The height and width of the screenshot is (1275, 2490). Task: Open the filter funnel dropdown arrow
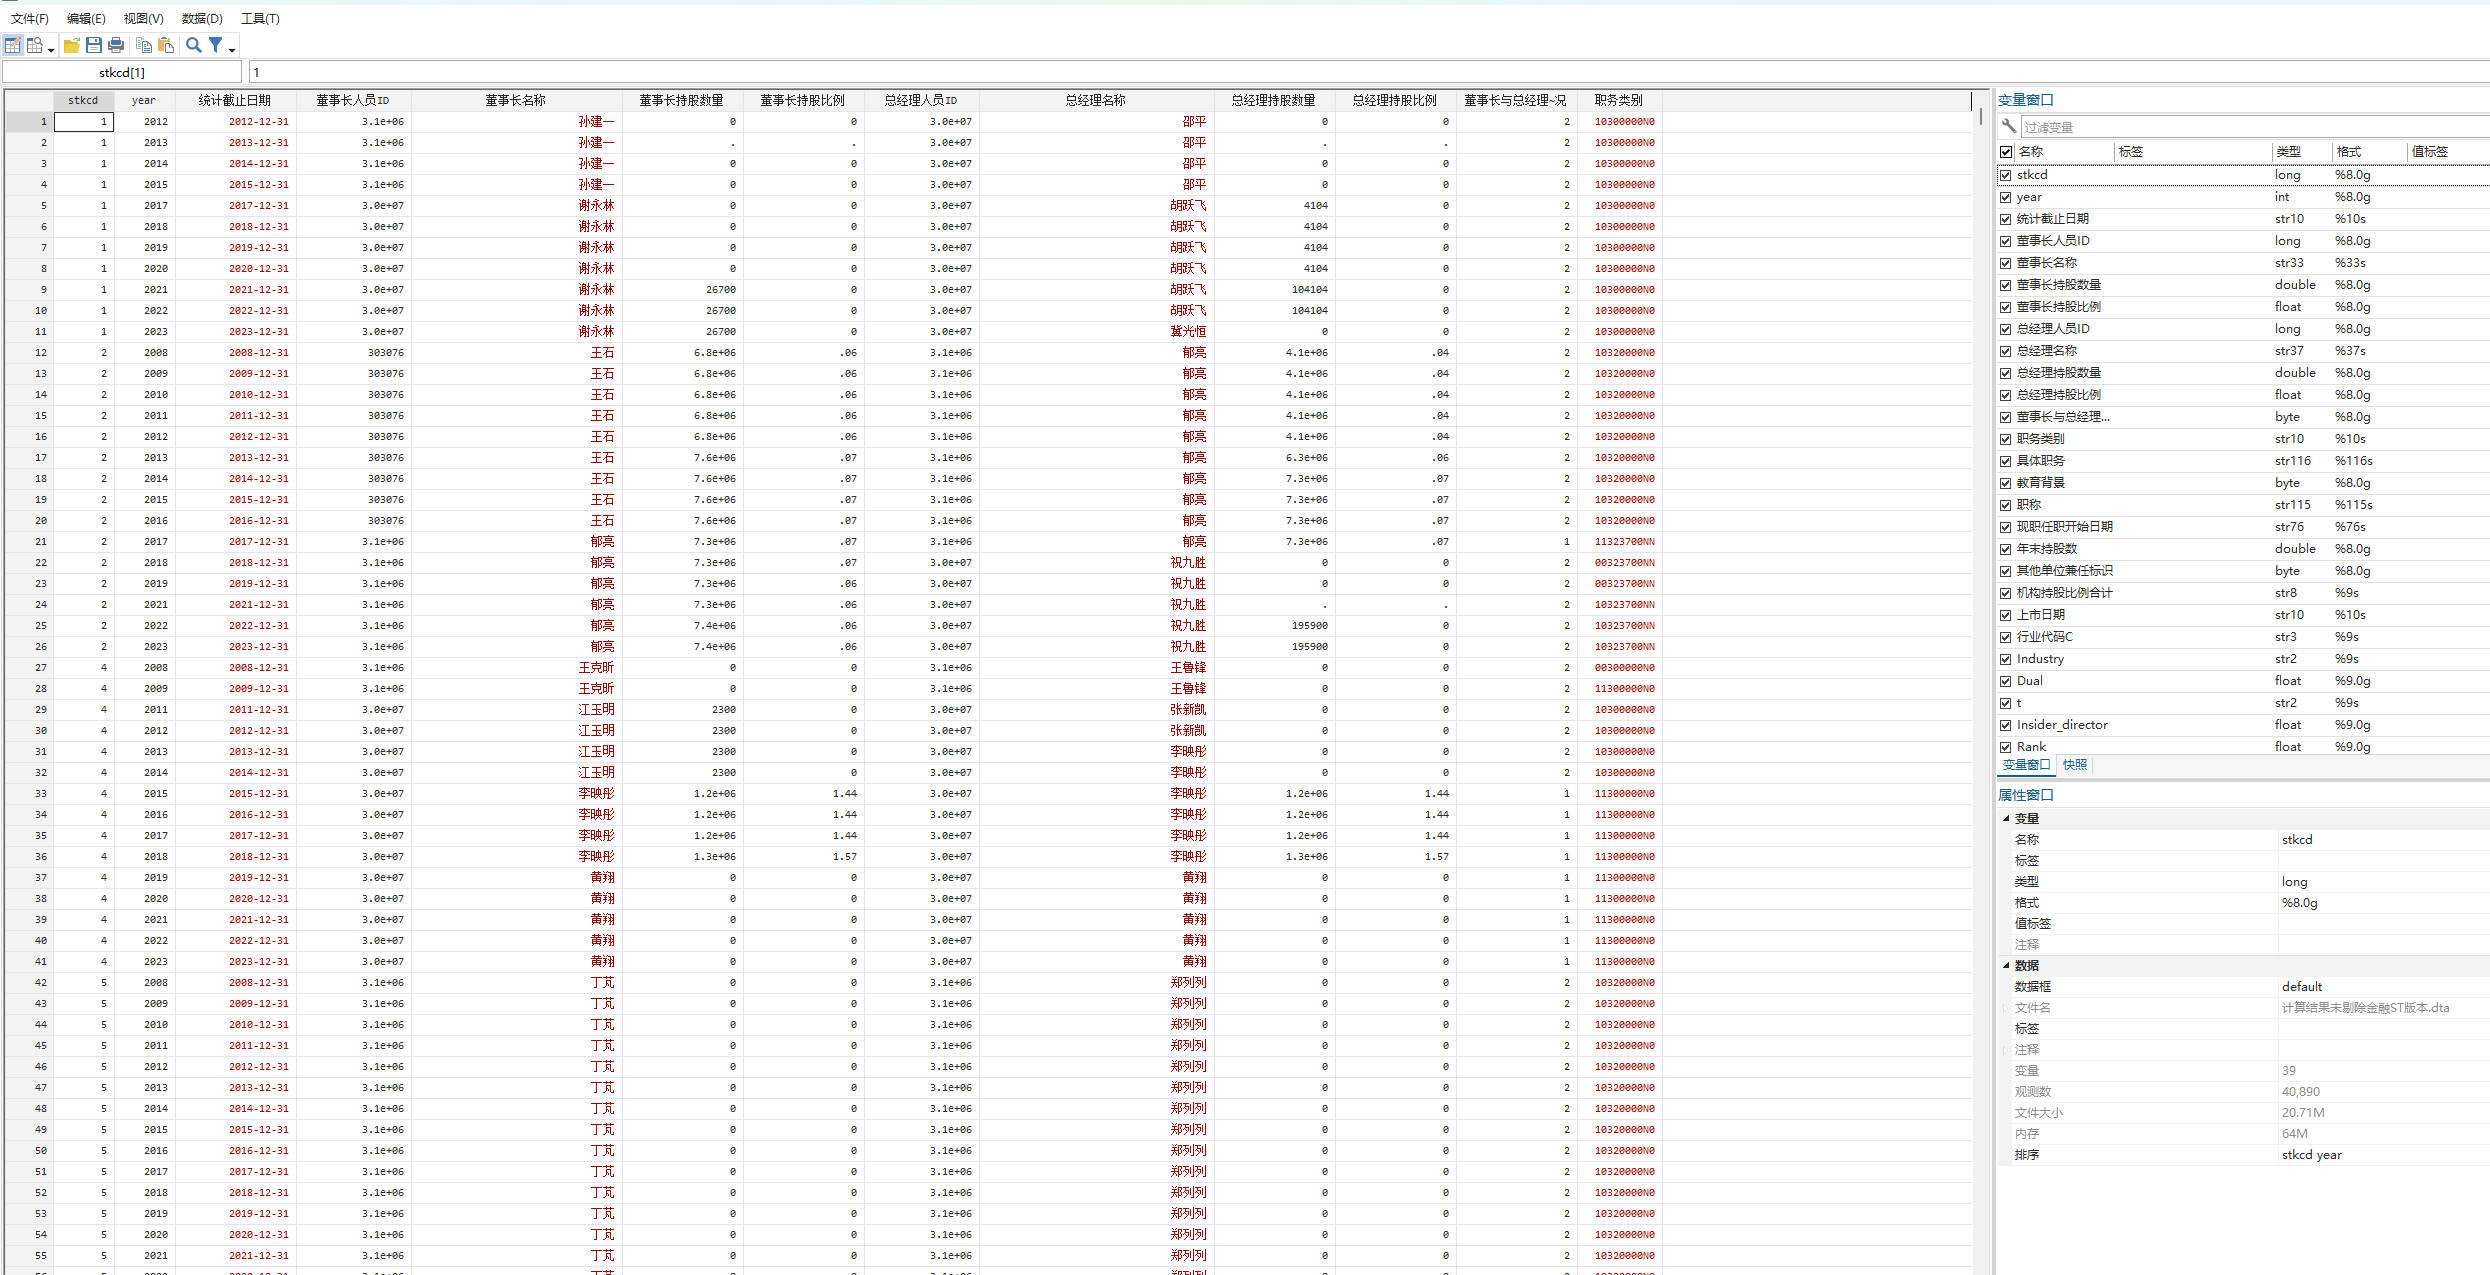click(x=232, y=49)
